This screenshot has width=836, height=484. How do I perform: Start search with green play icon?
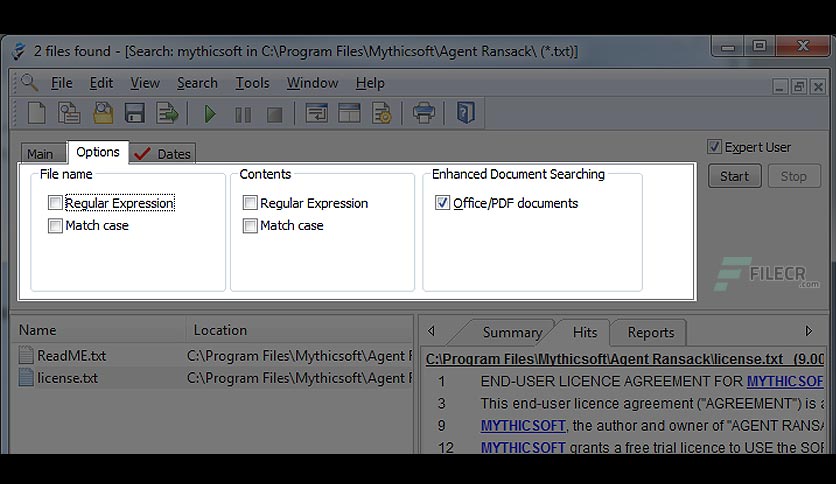coord(210,114)
